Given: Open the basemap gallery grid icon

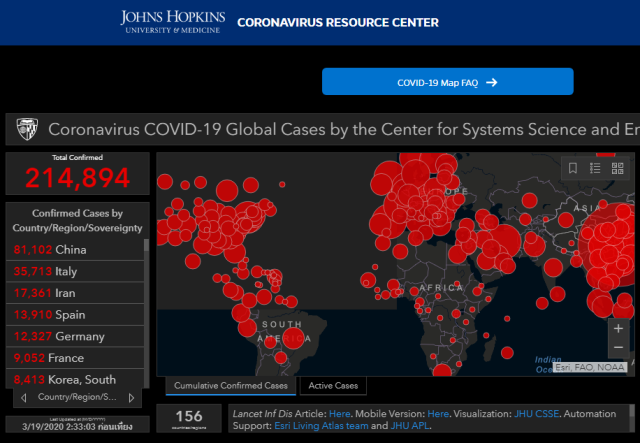Looking at the screenshot, I should point(617,168).
